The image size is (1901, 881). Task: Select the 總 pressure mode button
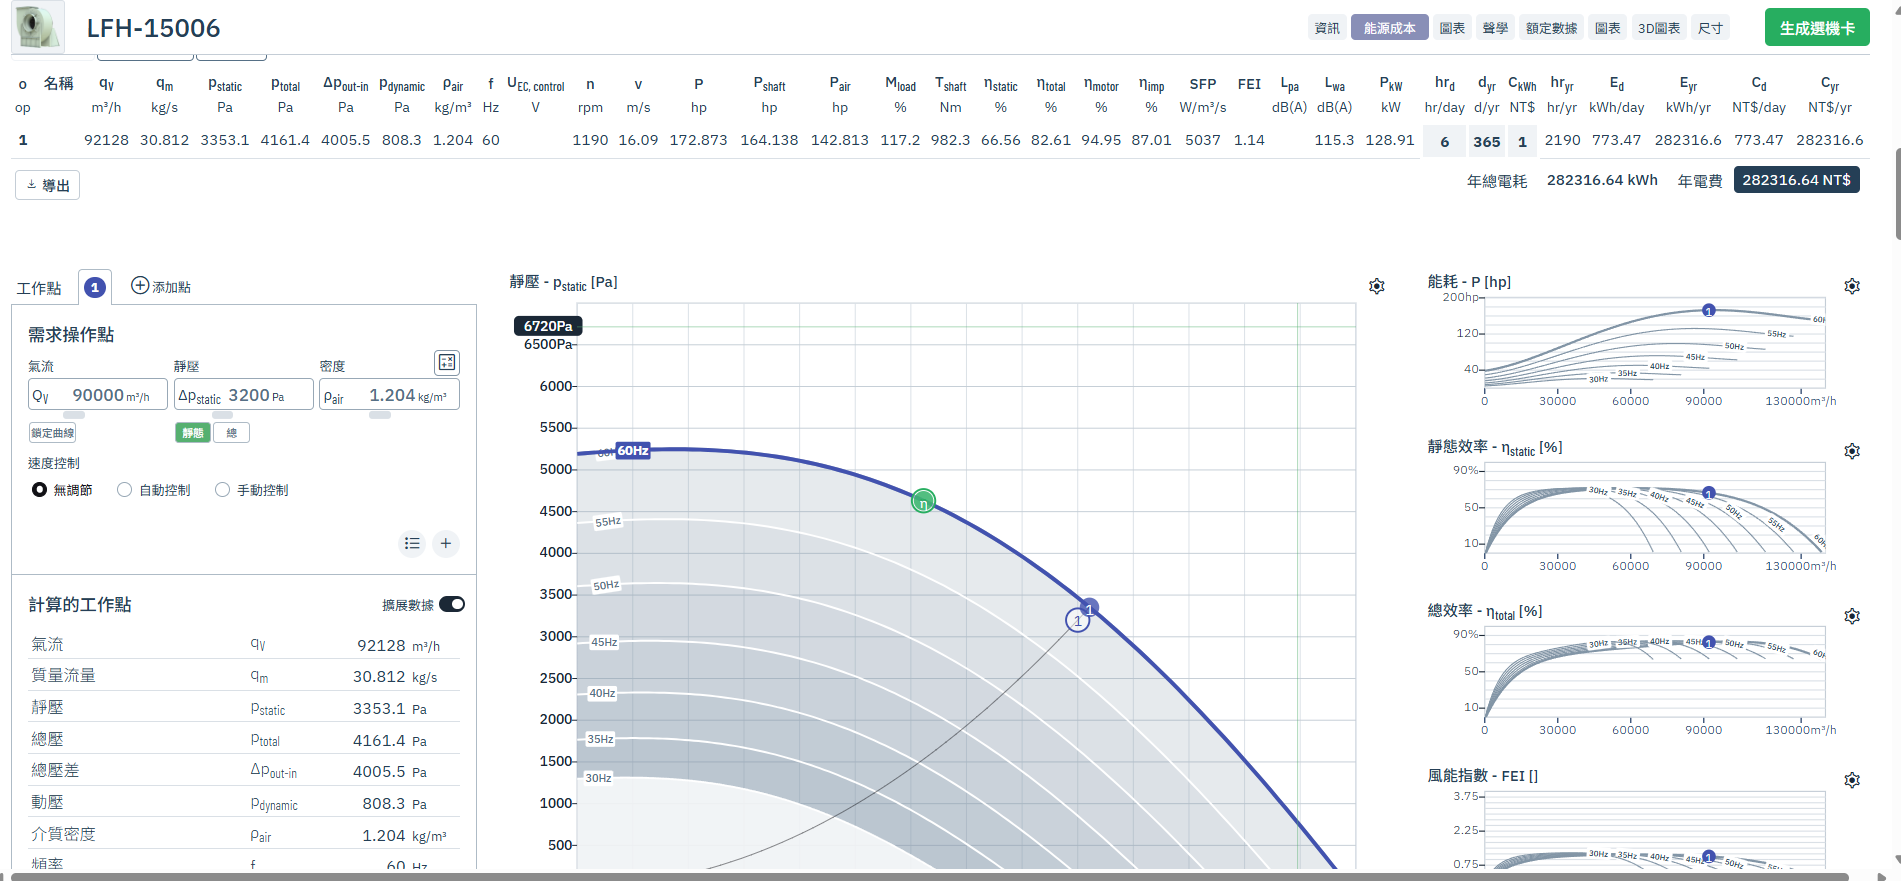click(232, 433)
